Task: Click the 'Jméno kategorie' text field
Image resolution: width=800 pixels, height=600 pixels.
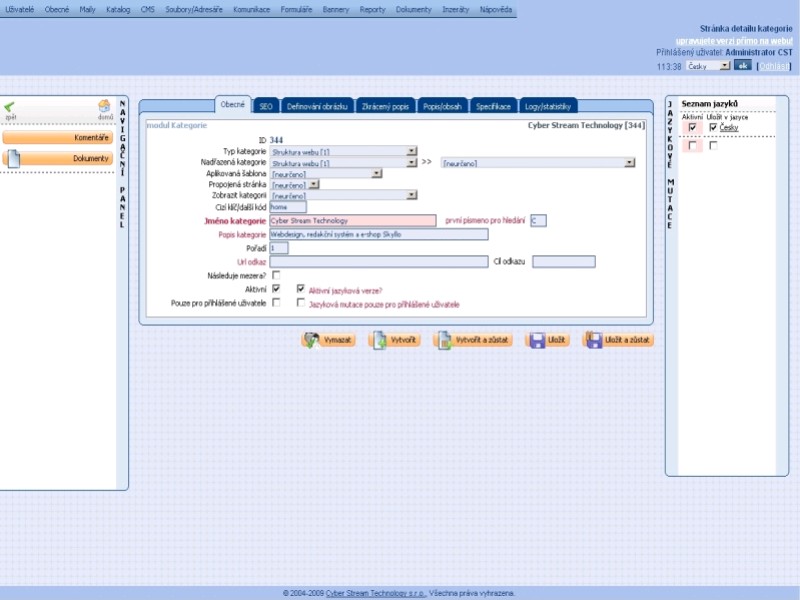Action: [x=352, y=220]
